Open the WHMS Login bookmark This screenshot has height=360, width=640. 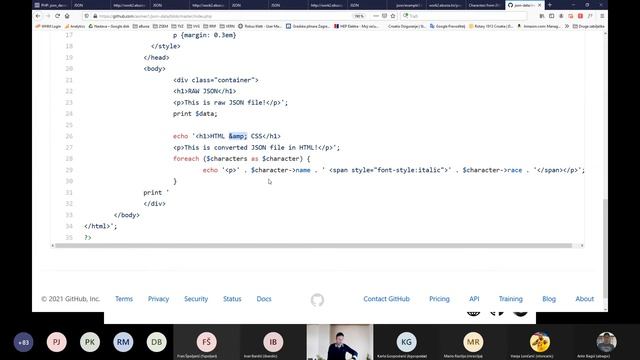48,26
